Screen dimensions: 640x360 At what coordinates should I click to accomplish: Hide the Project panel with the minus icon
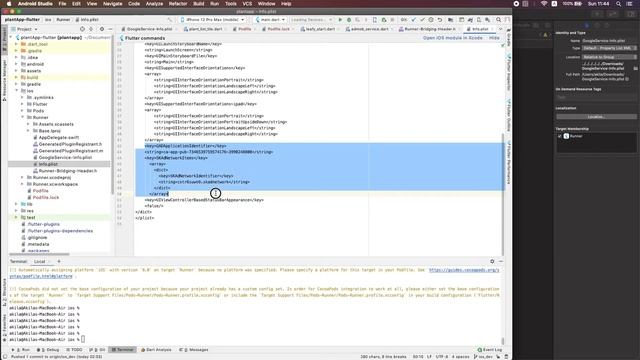[110, 29]
